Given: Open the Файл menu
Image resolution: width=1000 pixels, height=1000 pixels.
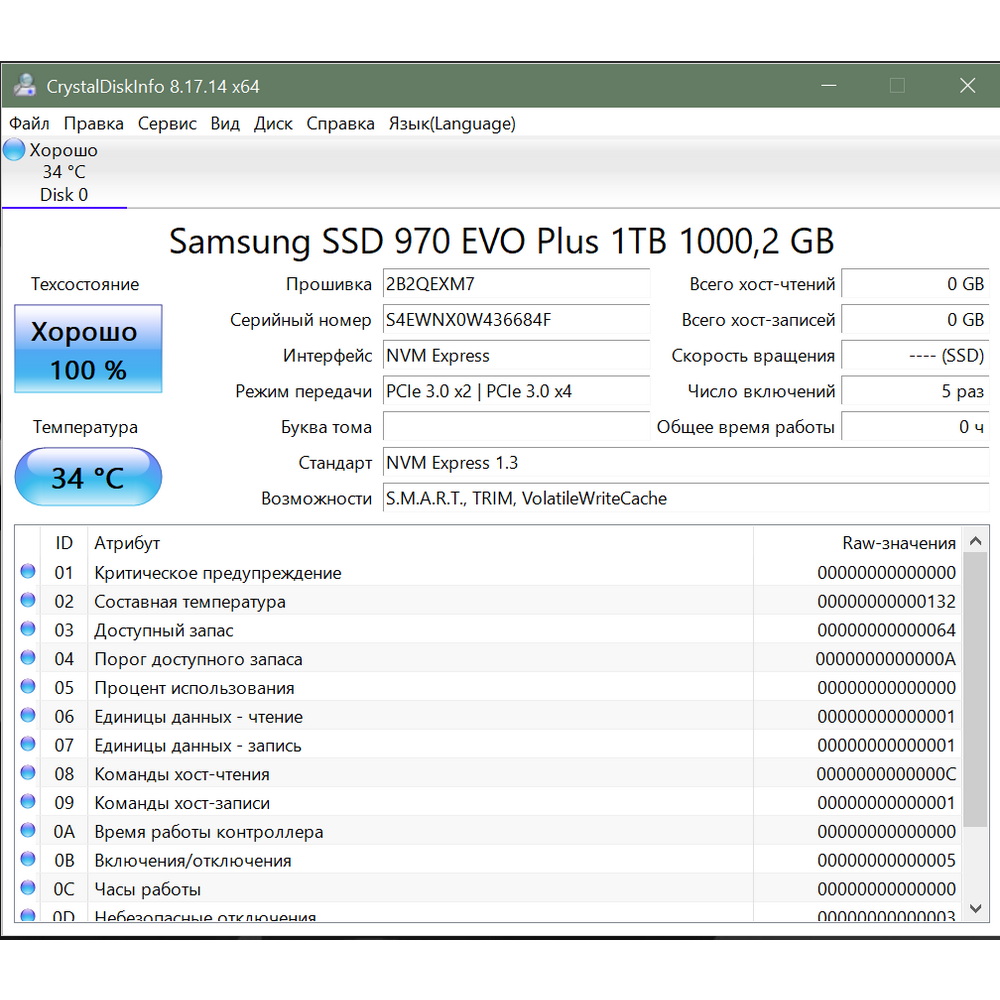Looking at the screenshot, I should point(29,124).
